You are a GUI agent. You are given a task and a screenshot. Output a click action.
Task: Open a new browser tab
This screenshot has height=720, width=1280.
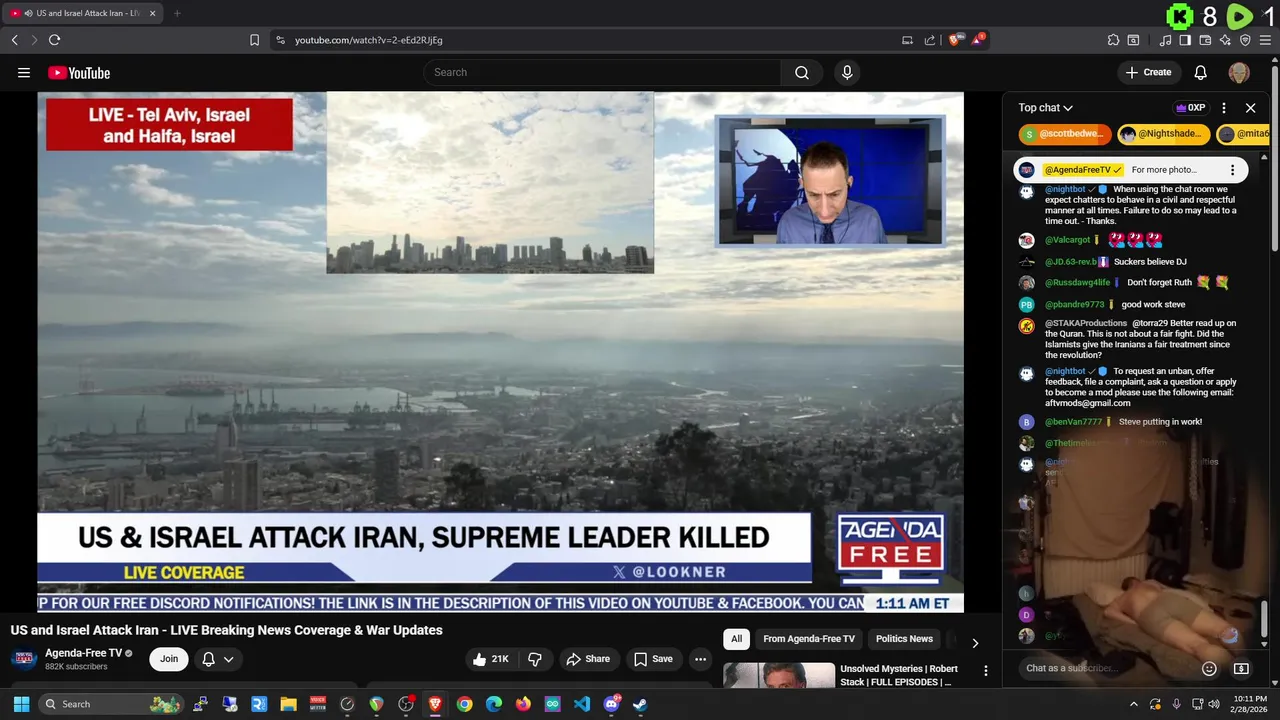tap(177, 13)
